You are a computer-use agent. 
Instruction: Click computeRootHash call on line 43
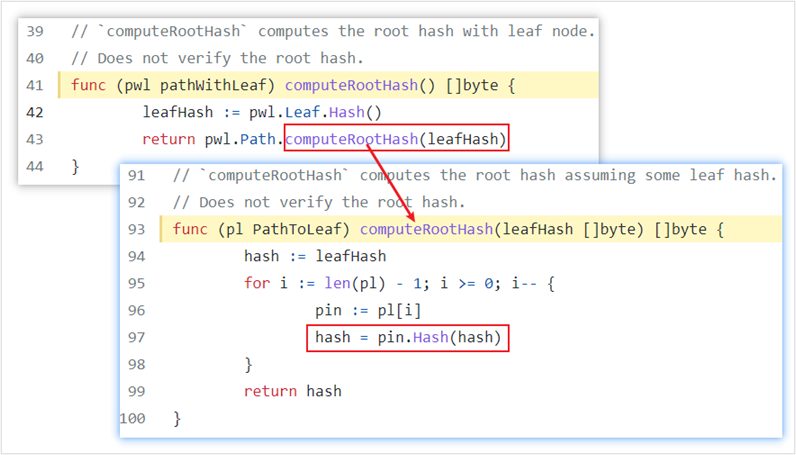click(x=396, y=139)
